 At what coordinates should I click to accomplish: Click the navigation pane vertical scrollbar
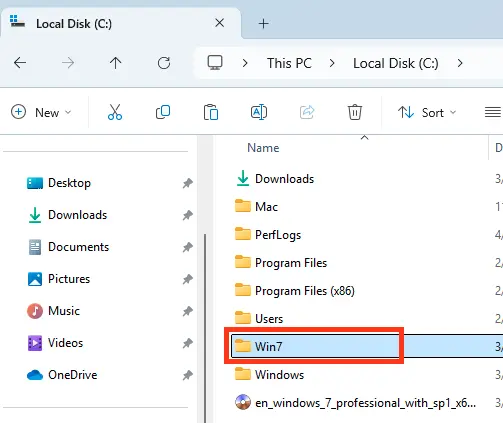(x=205, y=328)
